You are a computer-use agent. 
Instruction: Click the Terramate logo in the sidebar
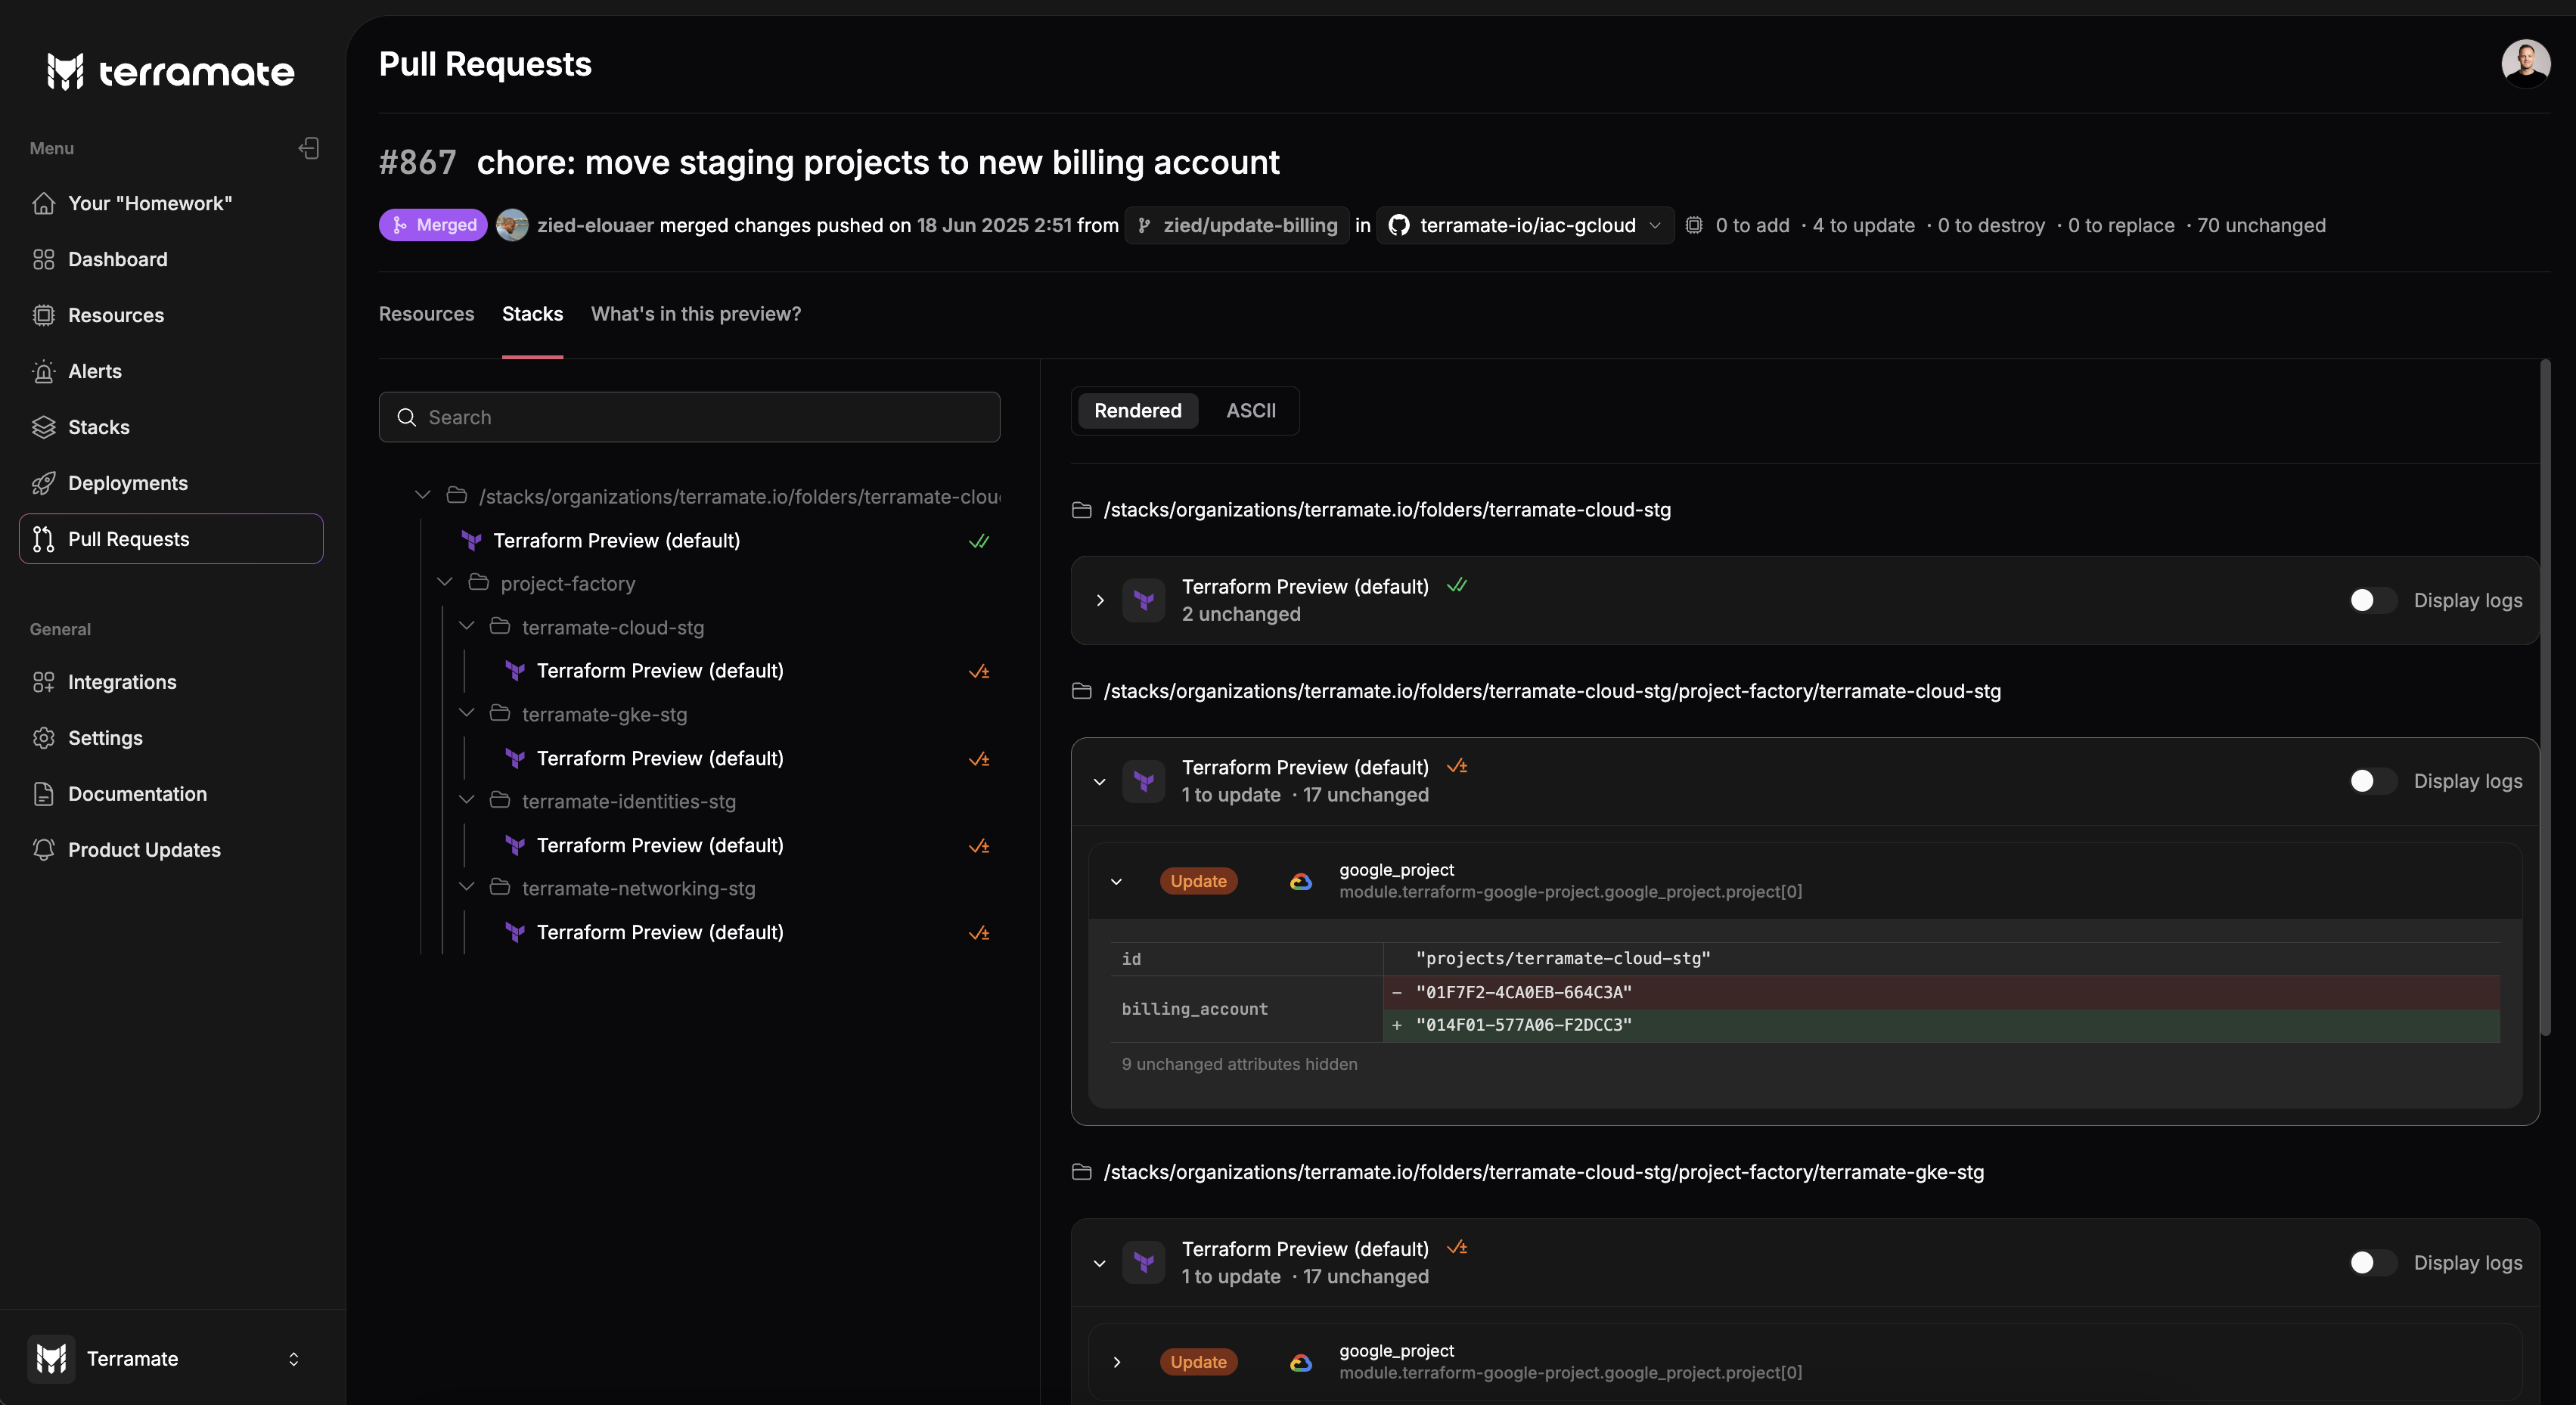click(170, 71)
